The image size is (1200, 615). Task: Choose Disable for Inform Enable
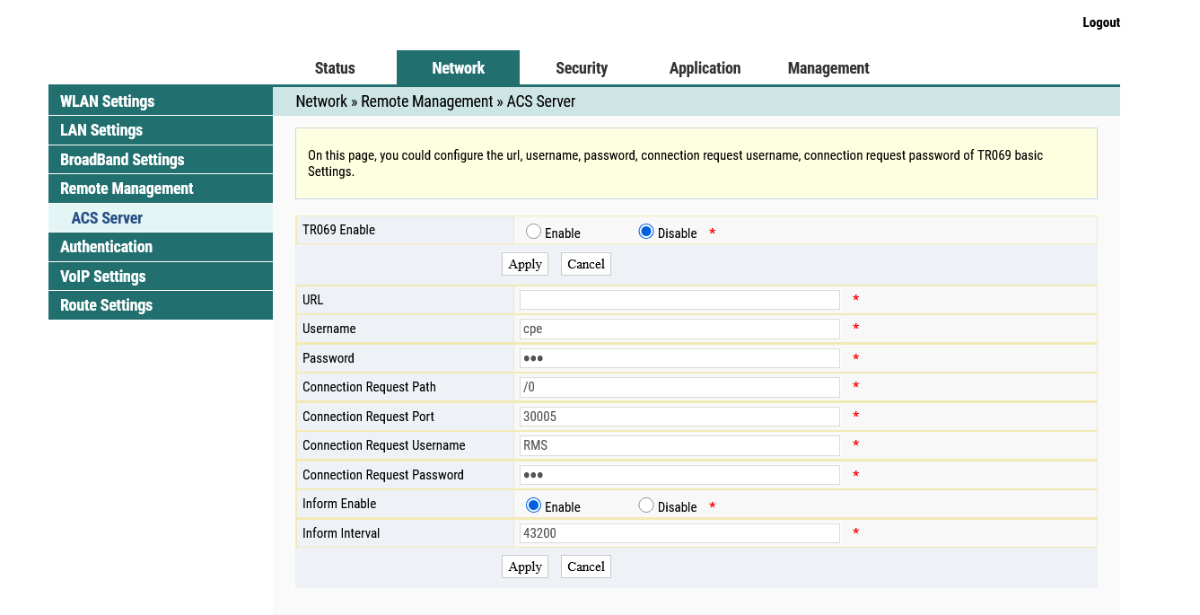coord(646,506)
